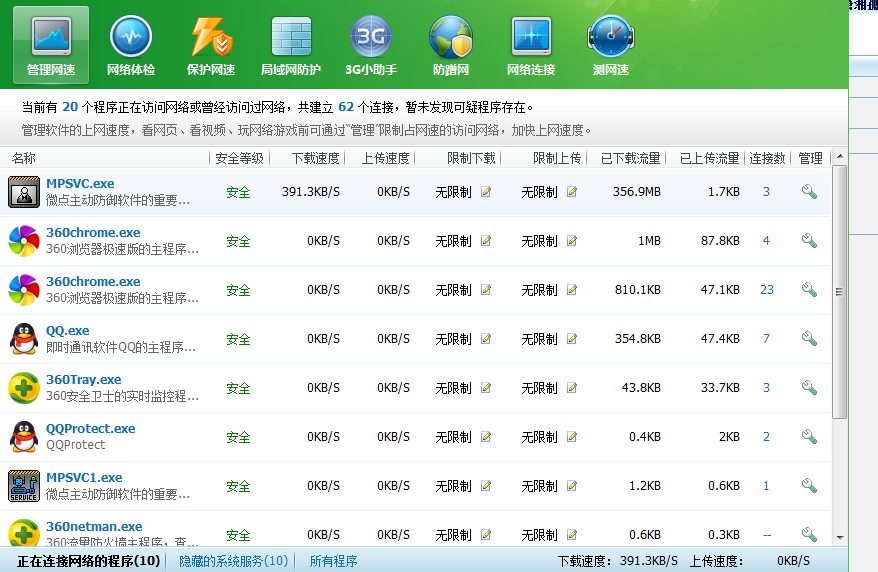Open manage wrench for MPSVC1.exe
Screen dimensions: 878x572
pos(809,486)
